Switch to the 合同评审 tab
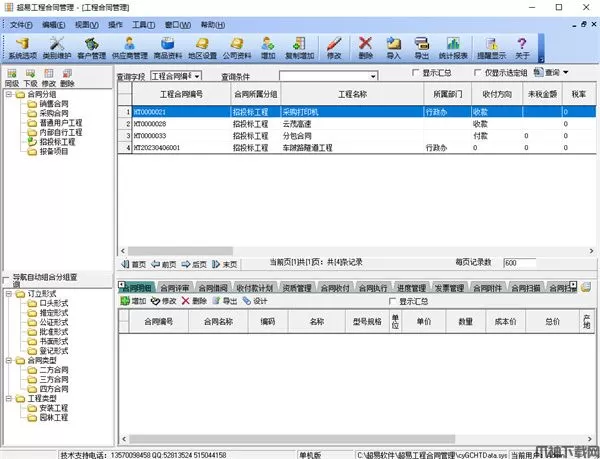 coord(175,288)
